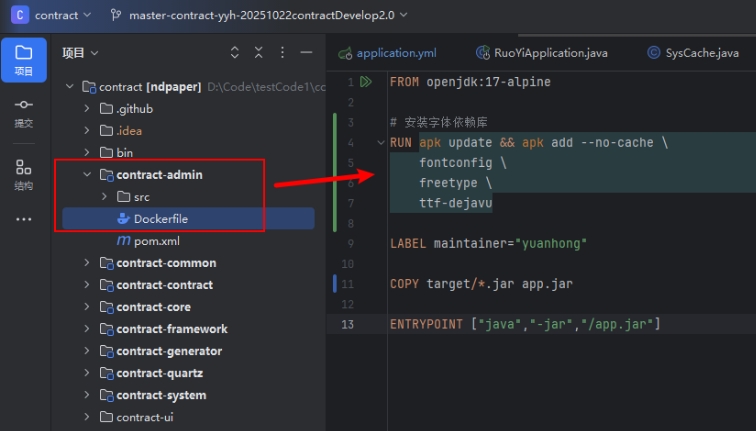Screen dimensions: 756x431
Task: Click RuoYiApplication.java tab class icon
Action: [x=483, y=53]
